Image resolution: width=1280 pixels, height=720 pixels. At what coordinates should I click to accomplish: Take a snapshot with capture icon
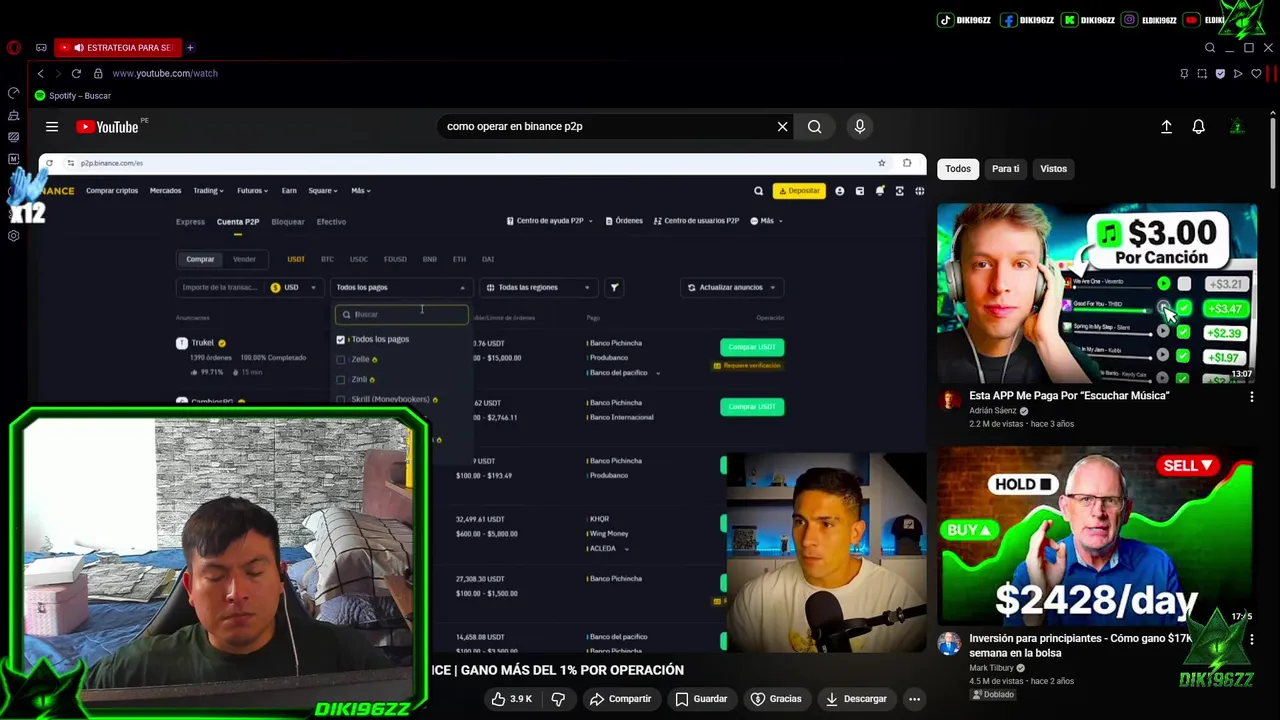1202,73
